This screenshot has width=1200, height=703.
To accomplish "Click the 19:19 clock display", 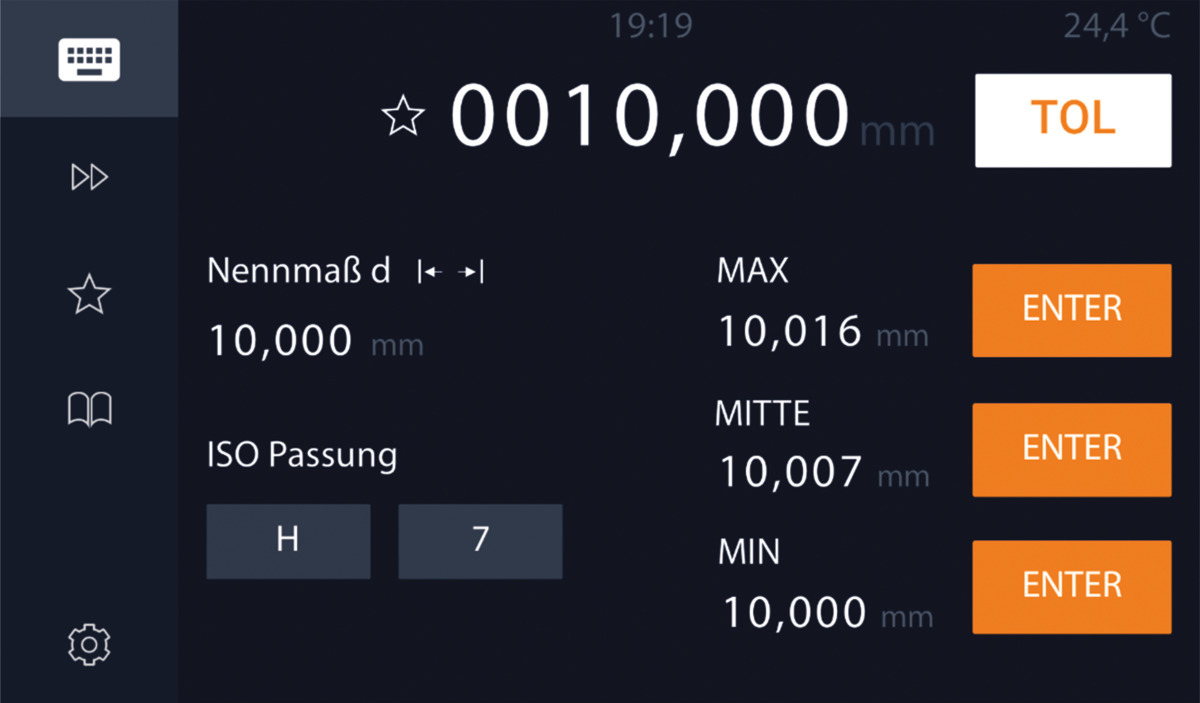I will click(651, 26).
